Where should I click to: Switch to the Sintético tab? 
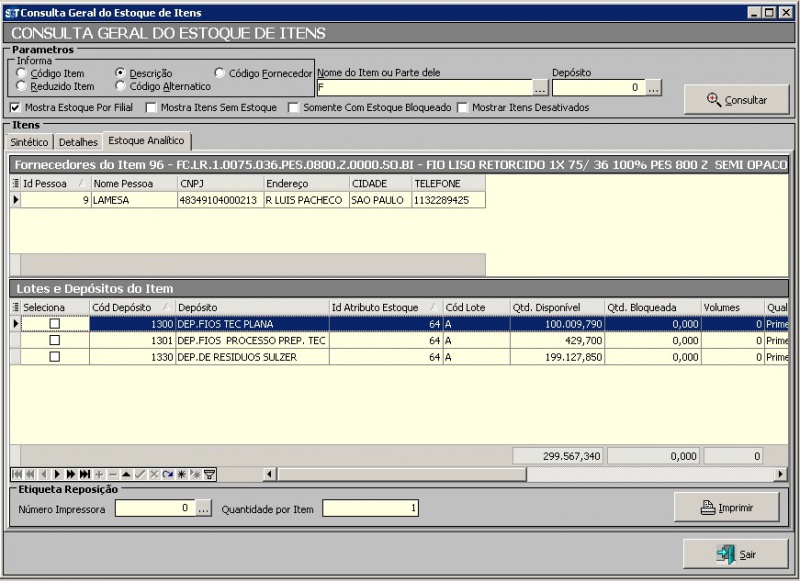coord(29,142)
